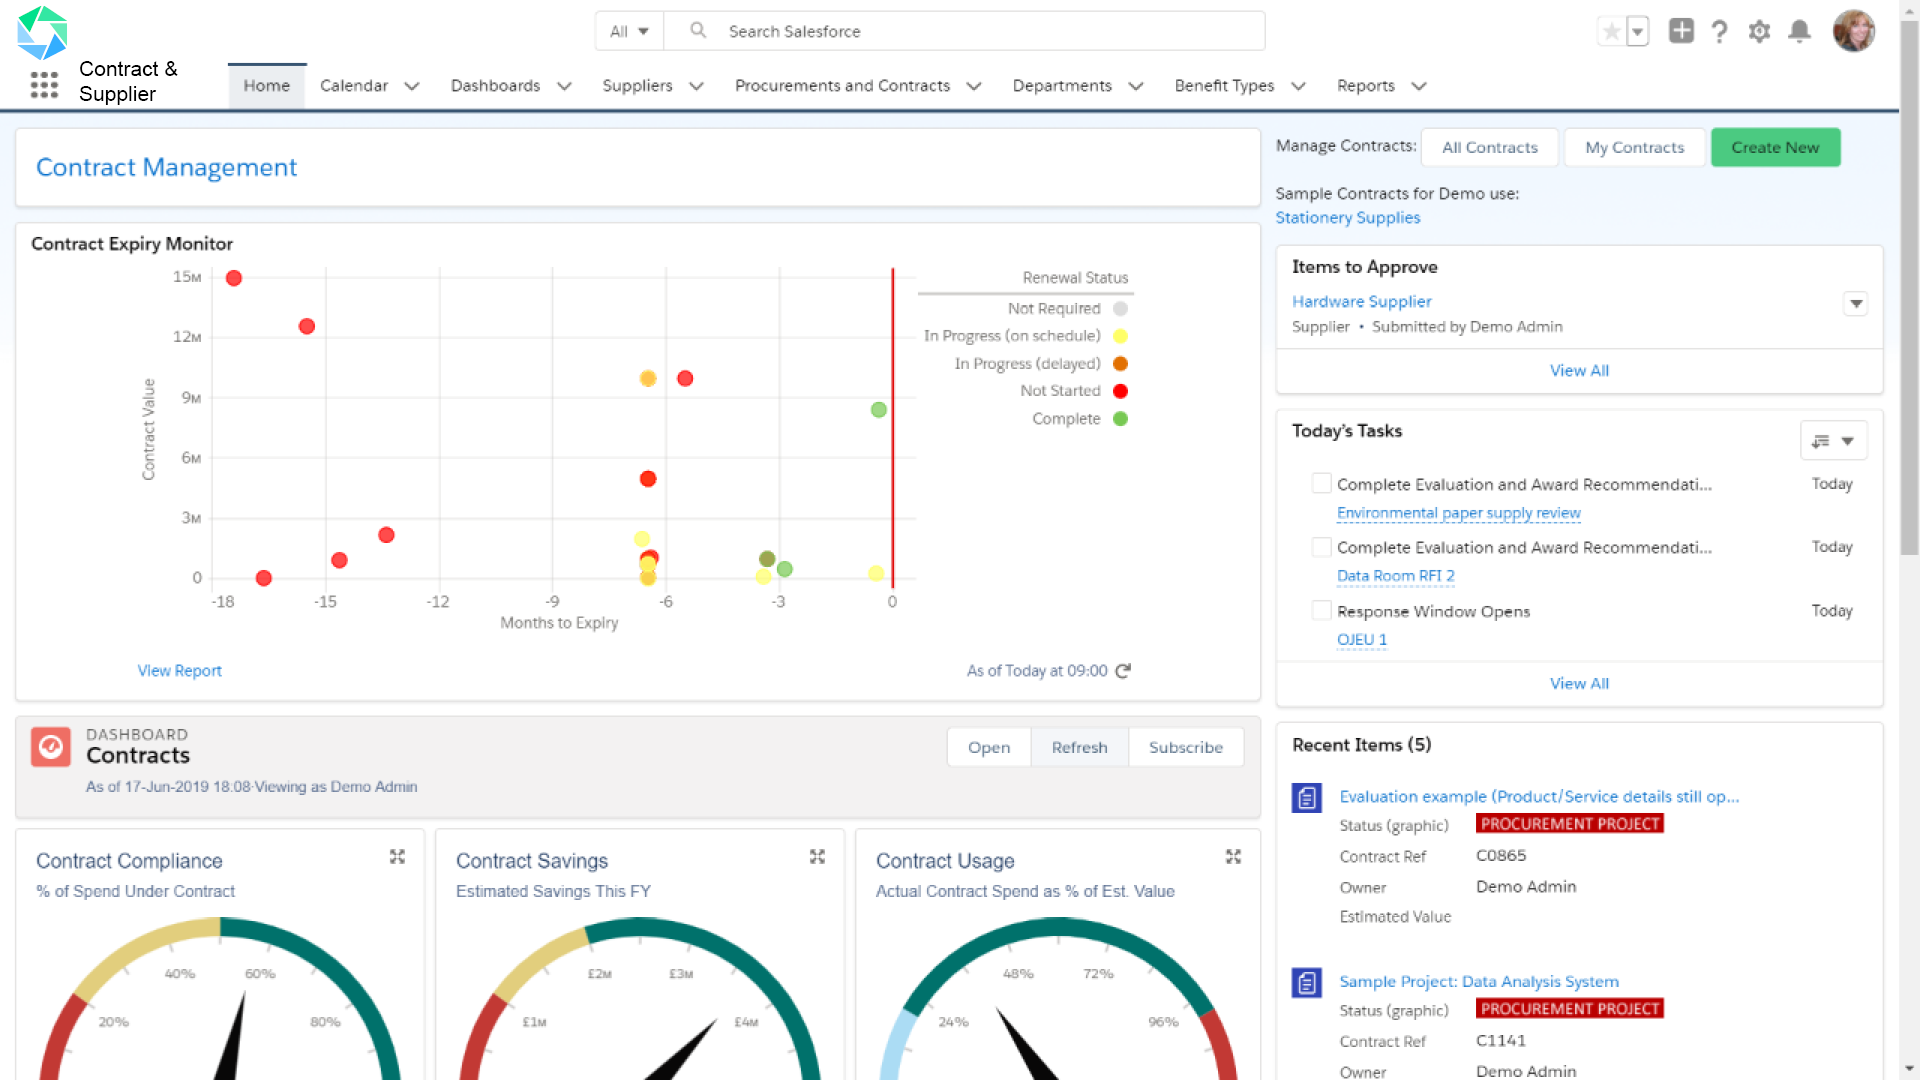Screen dimensions: 1920x1080
Task: Expand the Hardware Supplier actions dropdown
Action: tap(1857, 303)
